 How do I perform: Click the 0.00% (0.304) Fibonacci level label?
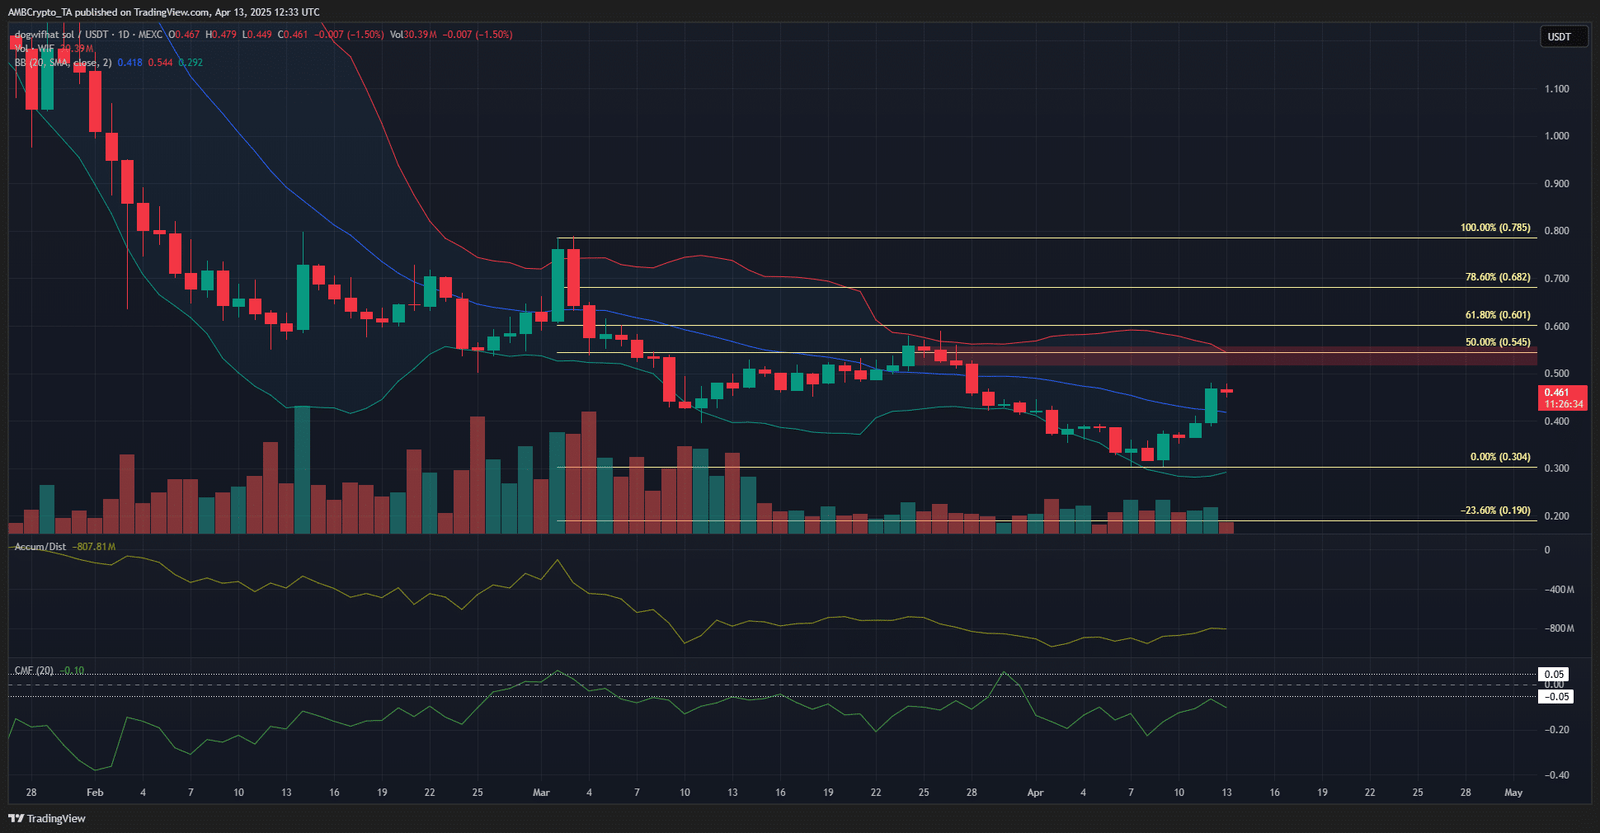tap(1499, 457)
